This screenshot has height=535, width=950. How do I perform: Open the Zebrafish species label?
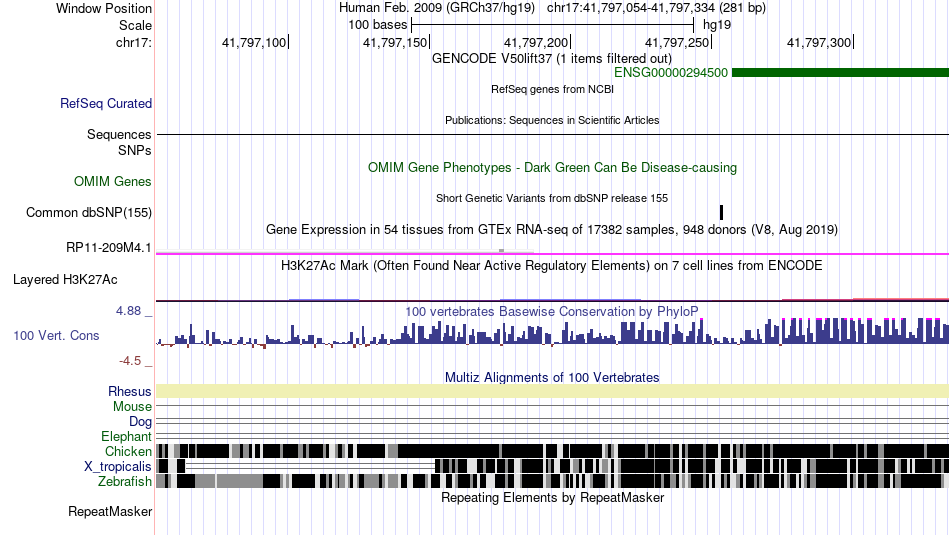[x=125, y=482]
